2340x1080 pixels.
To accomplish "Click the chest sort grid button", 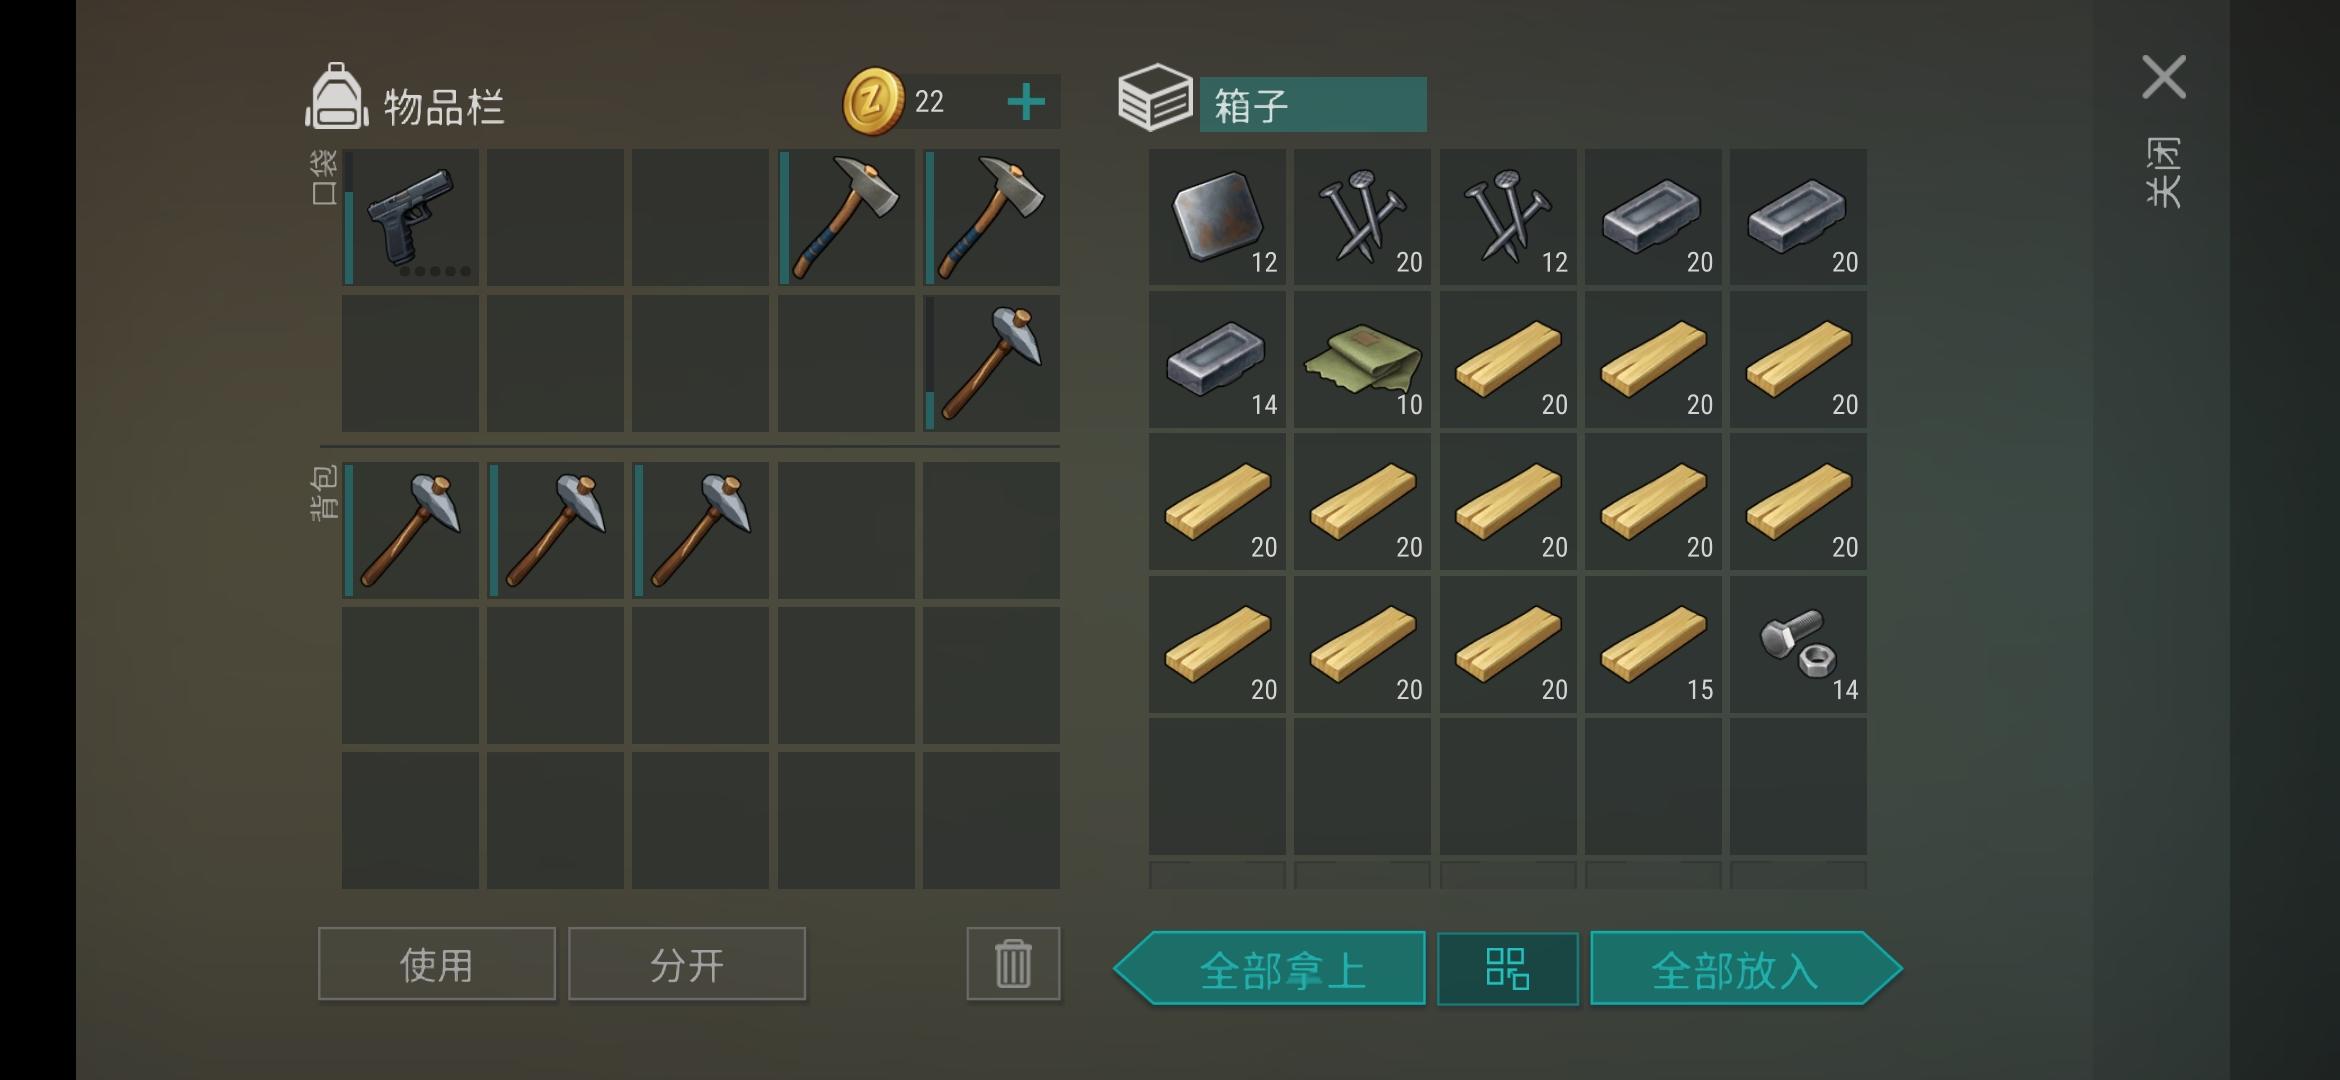I will point(1507,969).
